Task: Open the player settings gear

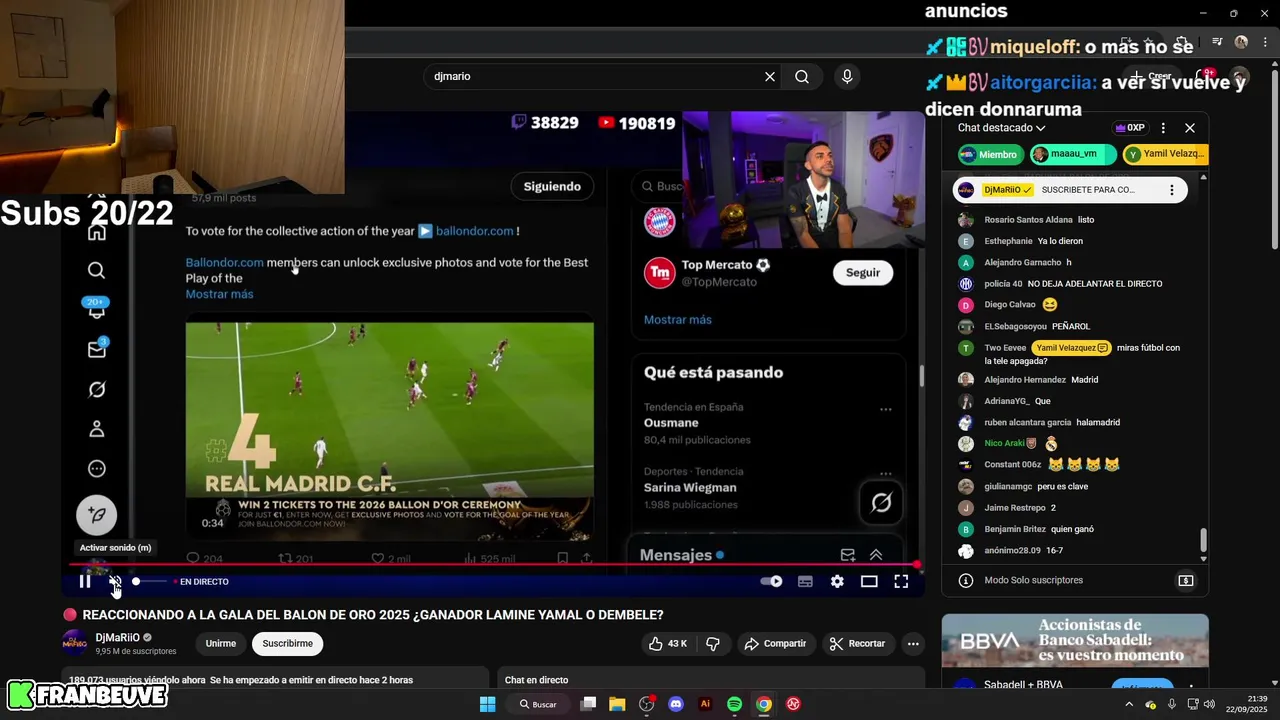Action: [x=837, y=581]
